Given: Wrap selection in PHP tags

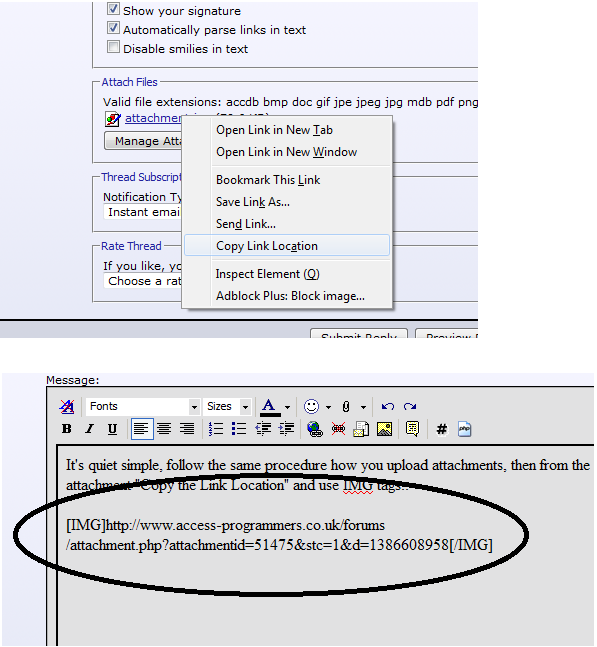Looking at the screenshot, I should click(x=465, y=429).
